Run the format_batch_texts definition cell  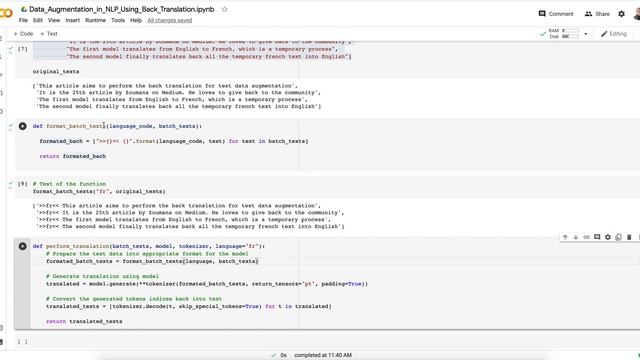pos(22,126)
